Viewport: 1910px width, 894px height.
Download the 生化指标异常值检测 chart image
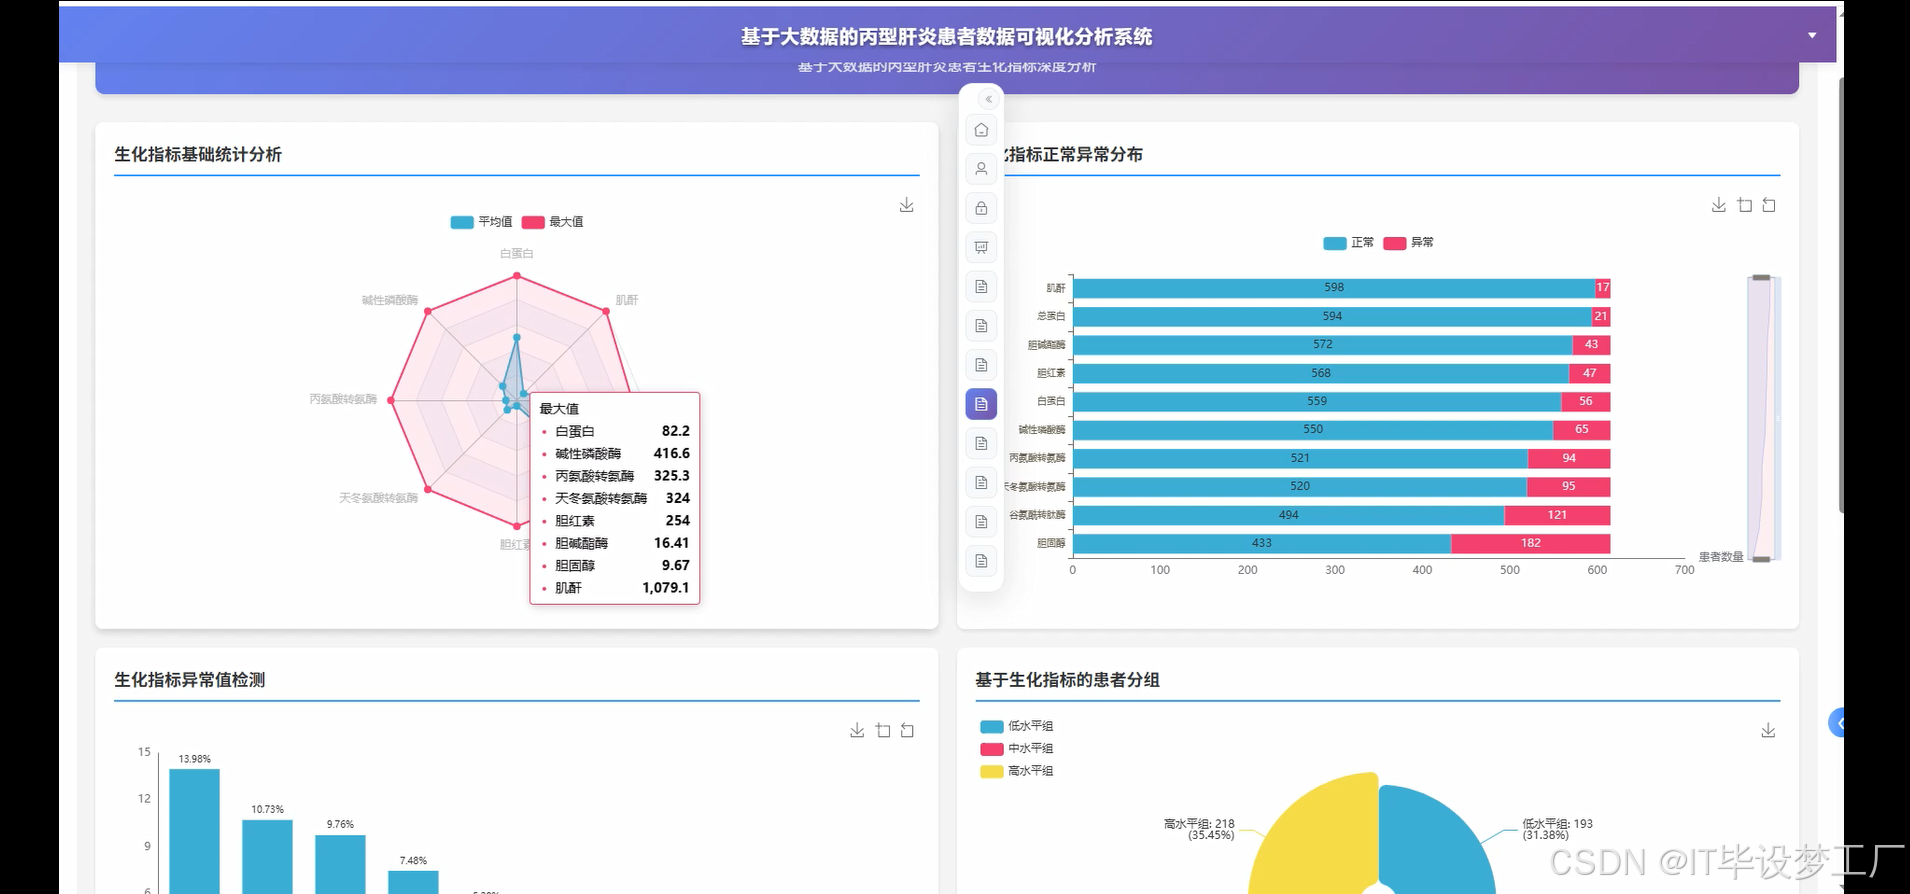click(857, 731)
